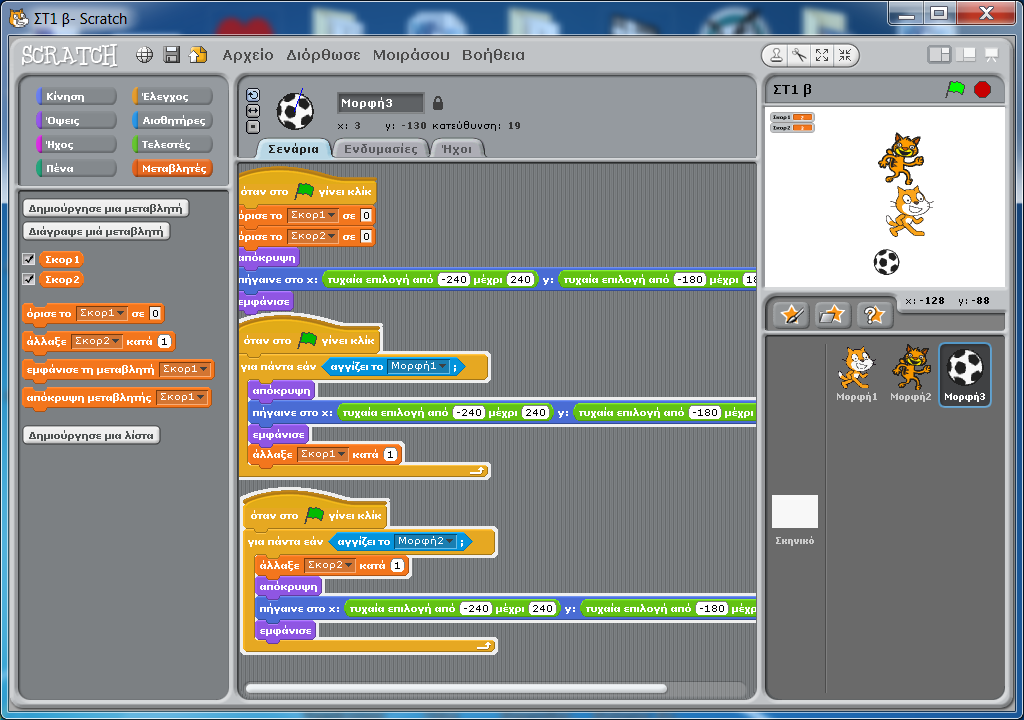
Task: Open the Κίνηση block category
Action: [76, 97]
